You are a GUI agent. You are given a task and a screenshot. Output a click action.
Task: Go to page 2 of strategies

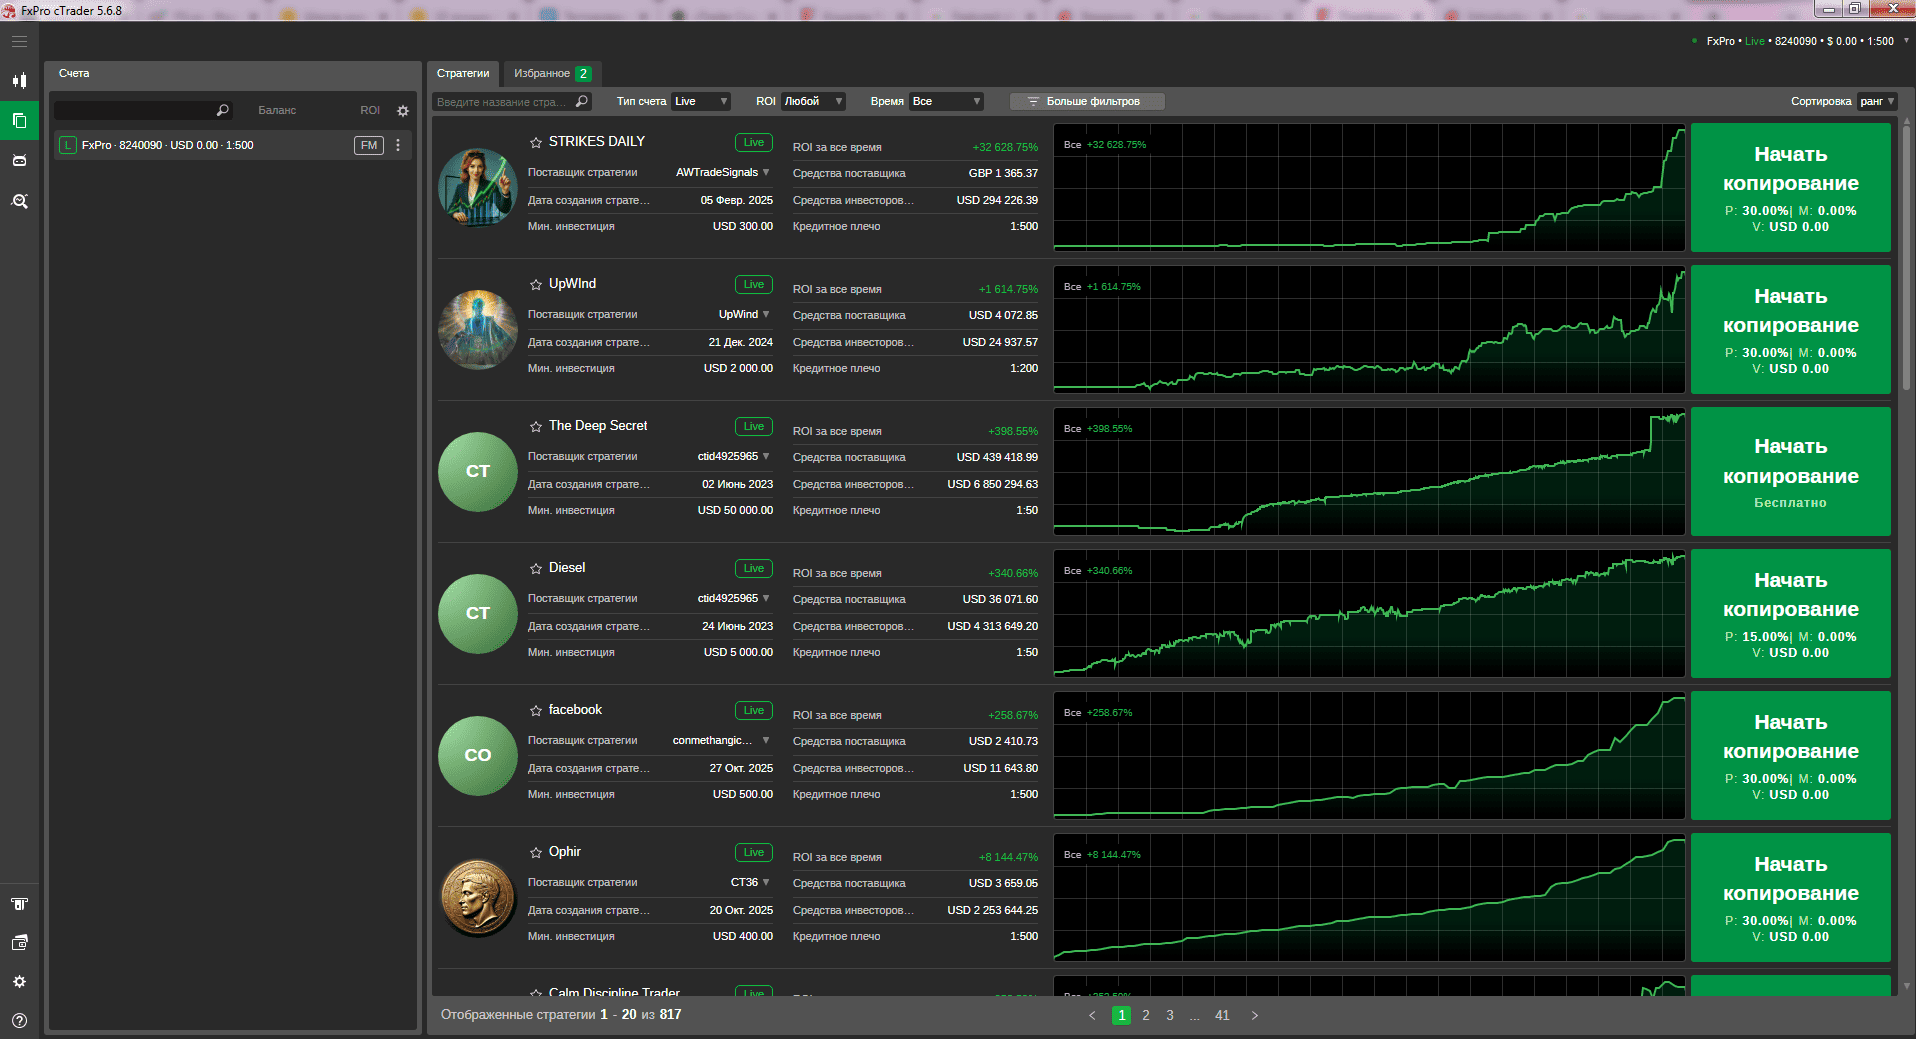pyautogui.click(x=1146, y=1015)
